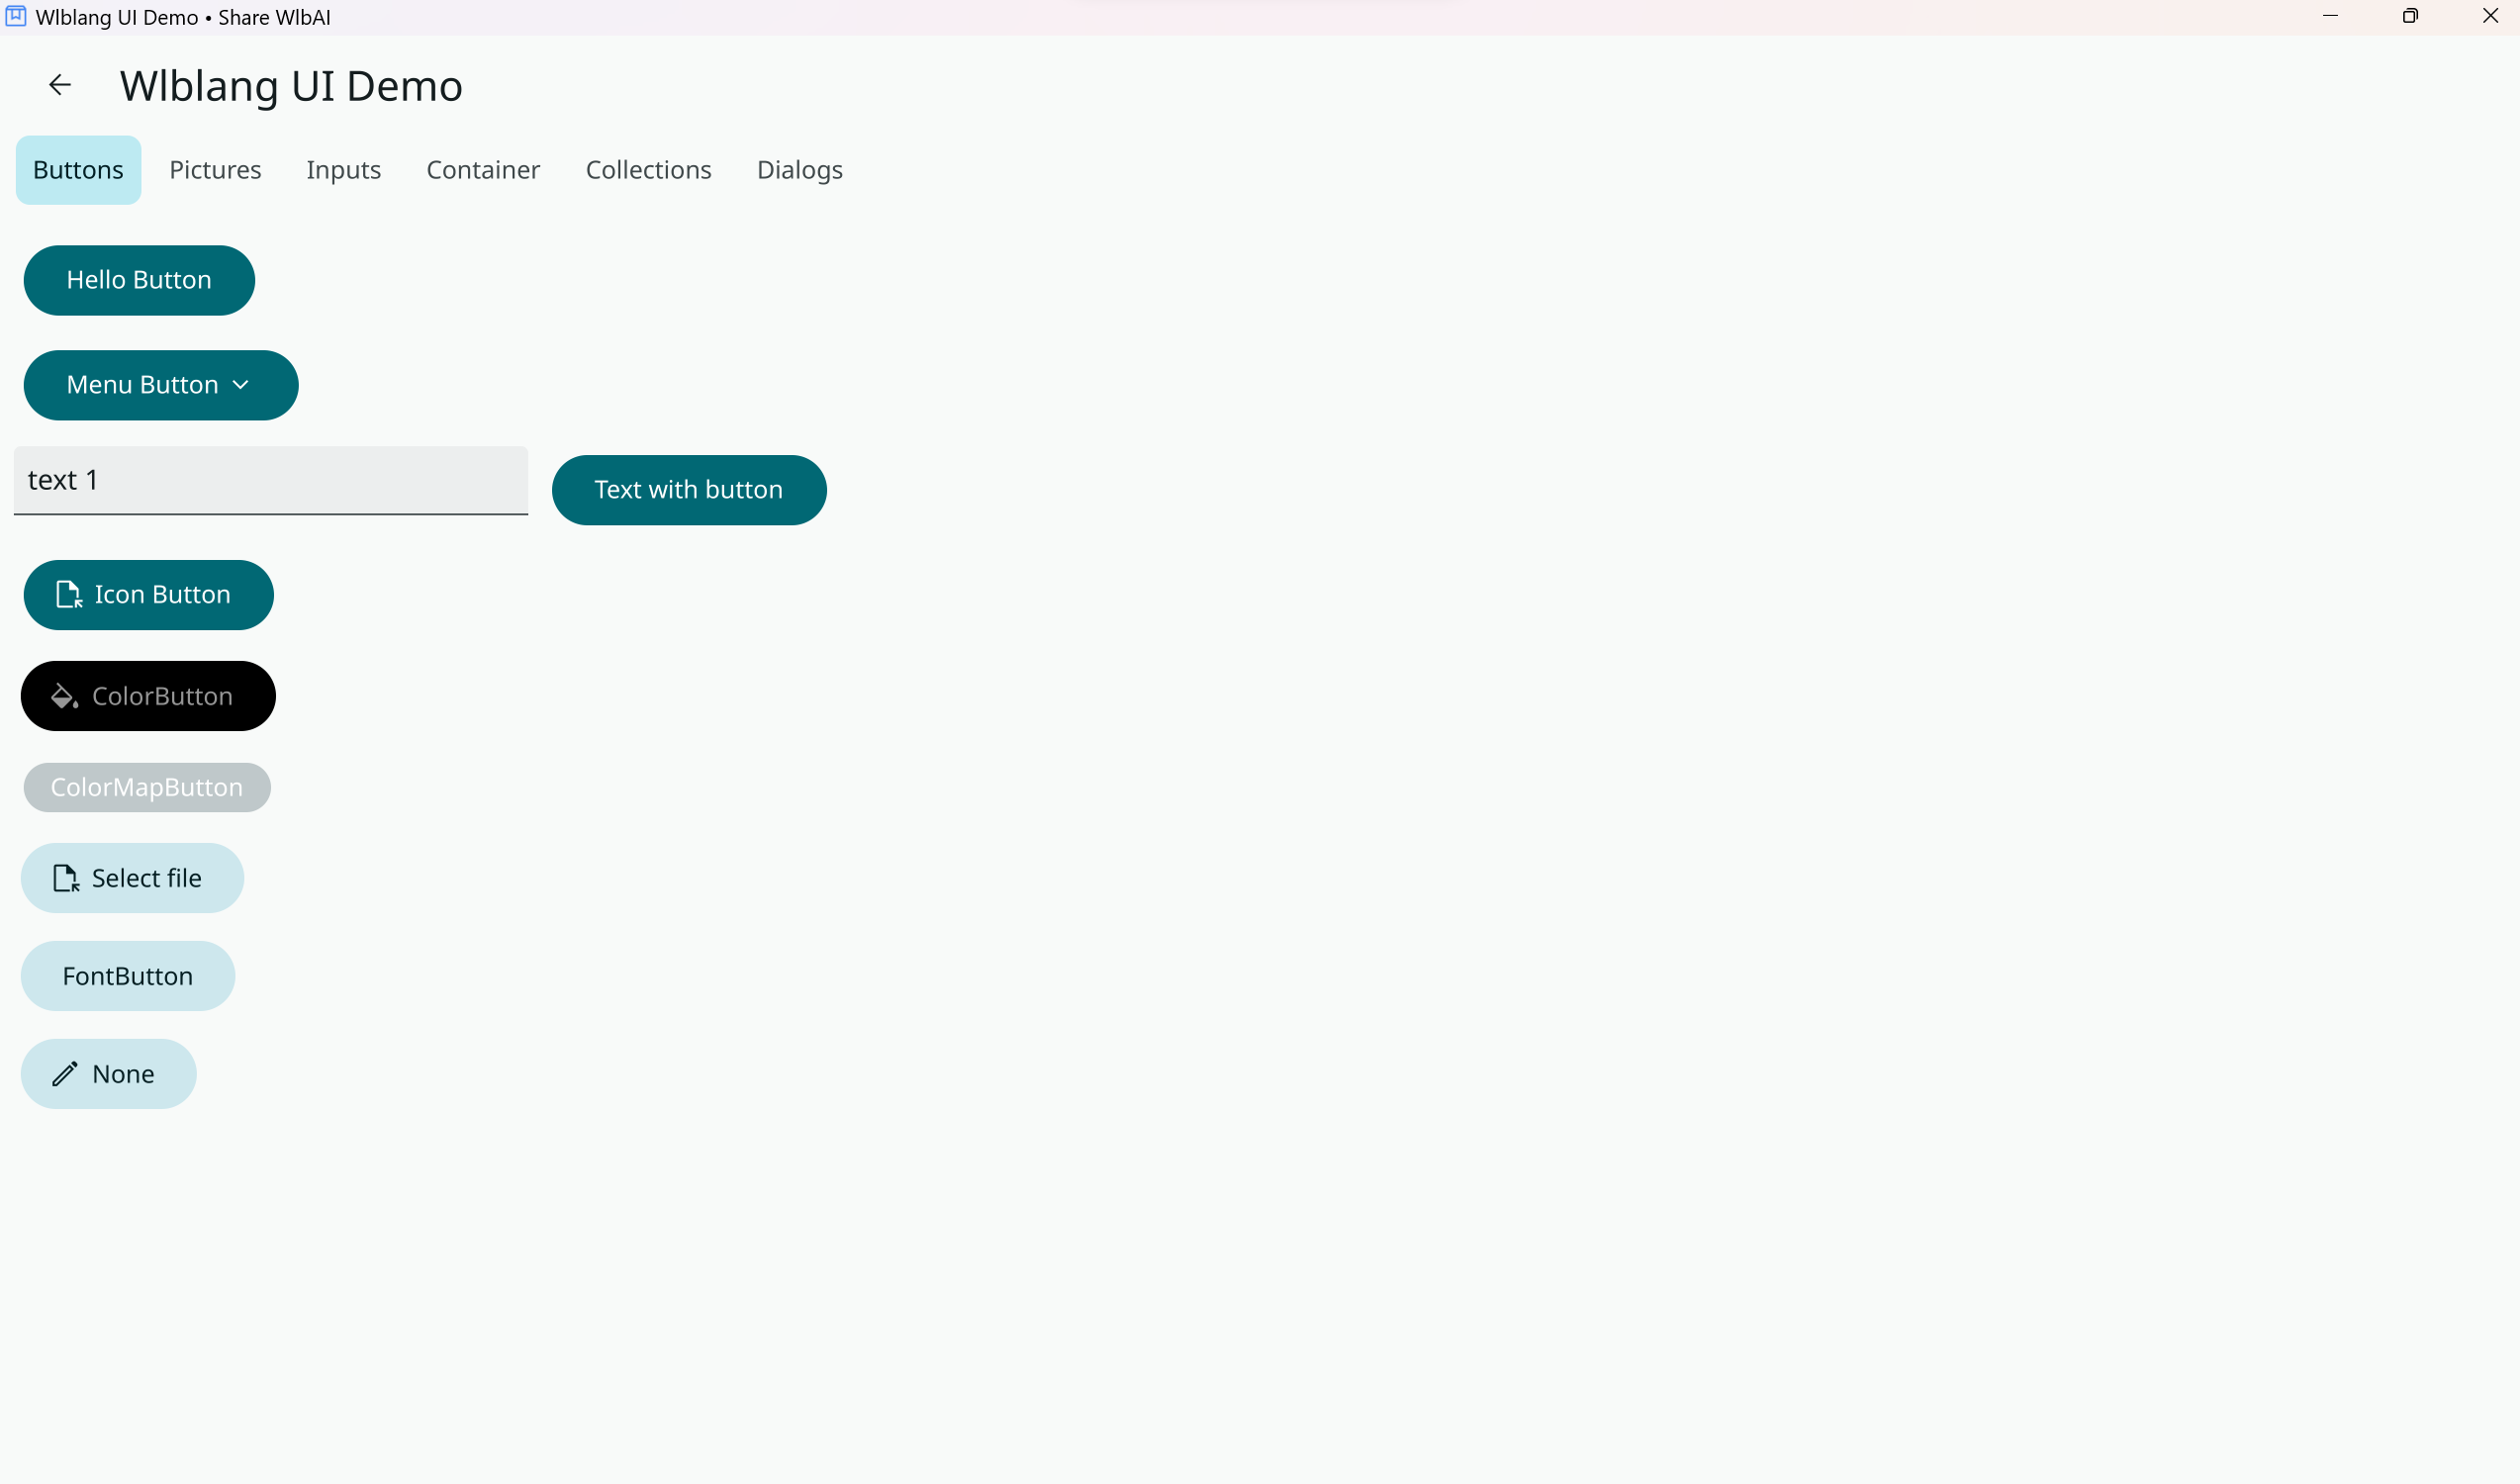Click the pencil icon beside None

(65, 1074)
